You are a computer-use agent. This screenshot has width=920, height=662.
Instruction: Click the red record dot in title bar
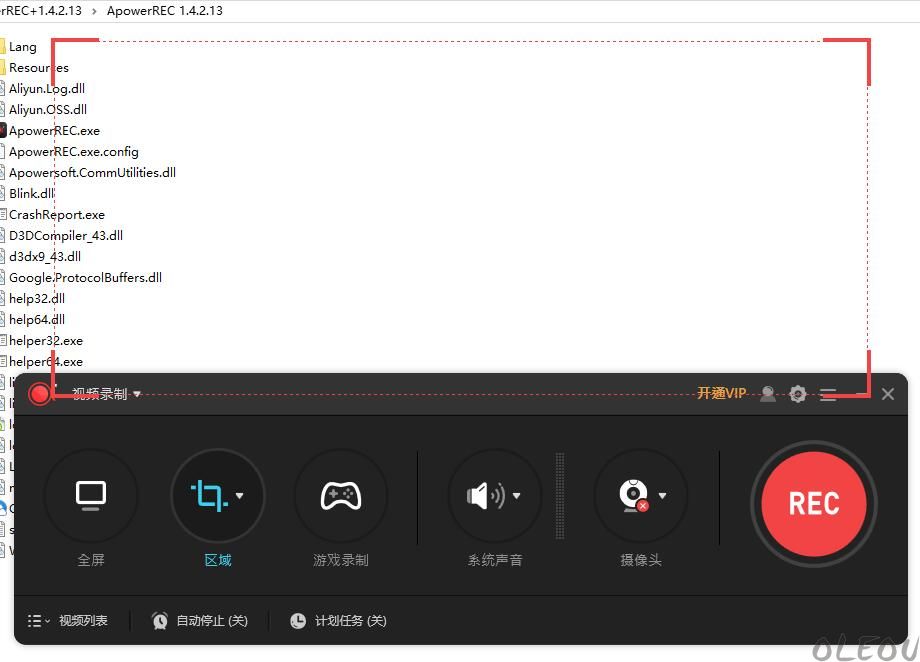[40, 394]
